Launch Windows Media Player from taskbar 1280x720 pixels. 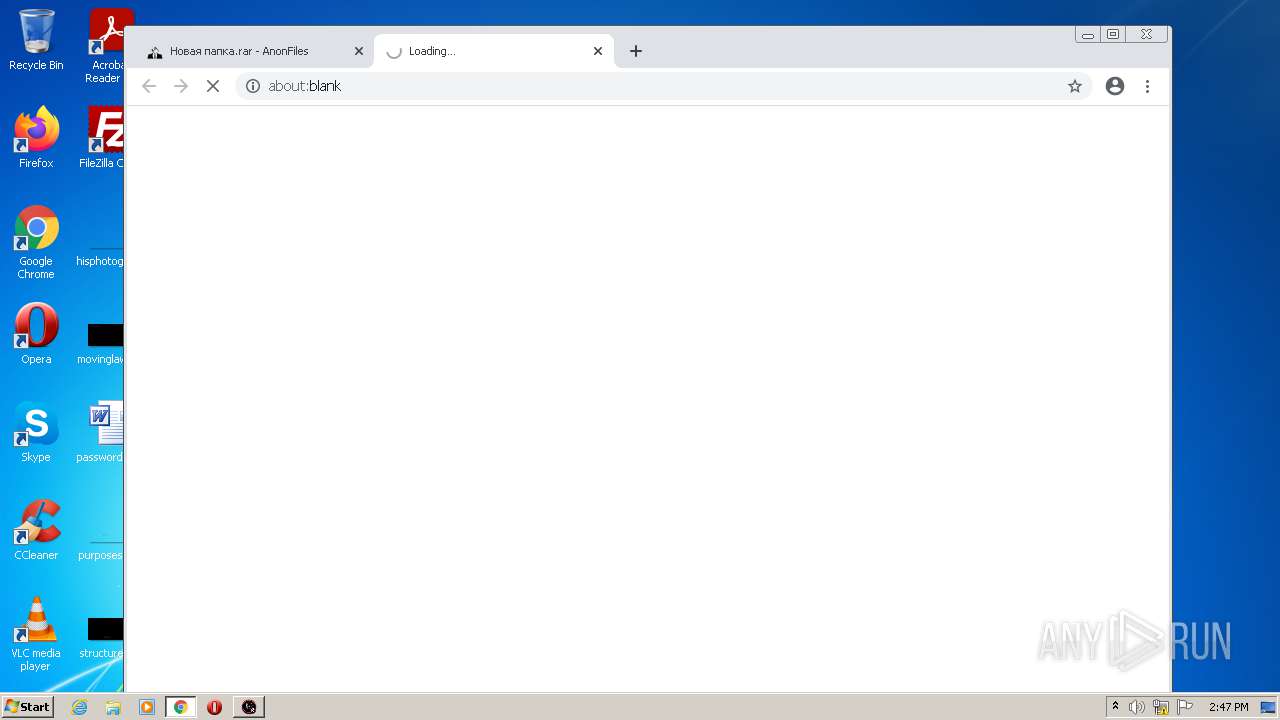[147, 707]
